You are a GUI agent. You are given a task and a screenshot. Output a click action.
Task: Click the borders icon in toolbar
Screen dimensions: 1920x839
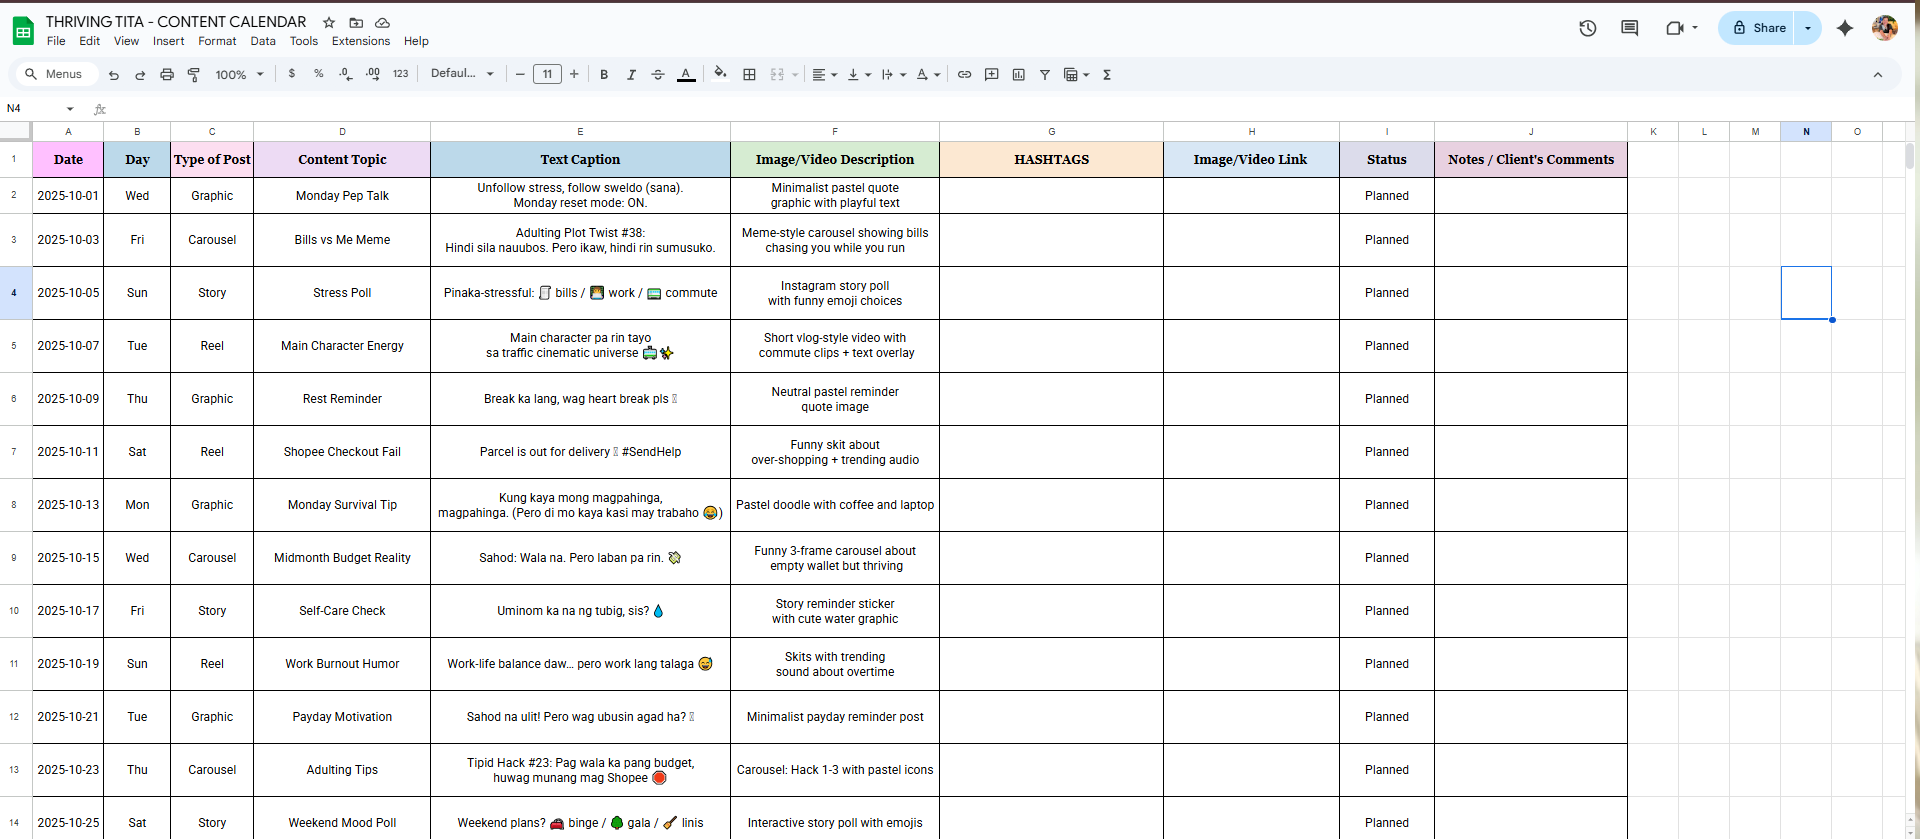749,75
